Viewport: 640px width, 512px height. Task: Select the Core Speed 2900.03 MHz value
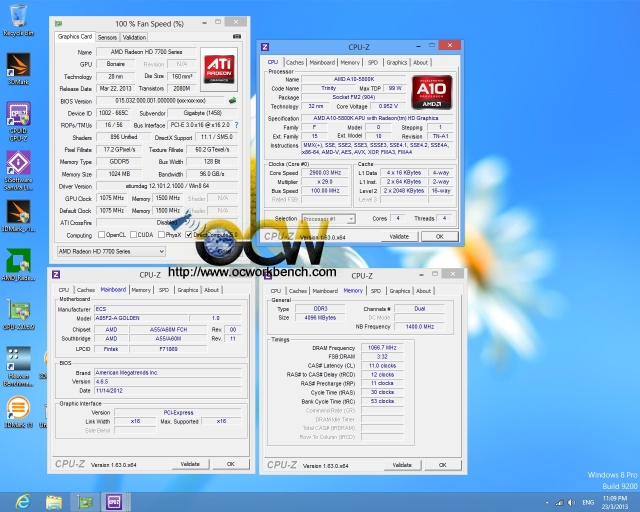pos(325,173)
